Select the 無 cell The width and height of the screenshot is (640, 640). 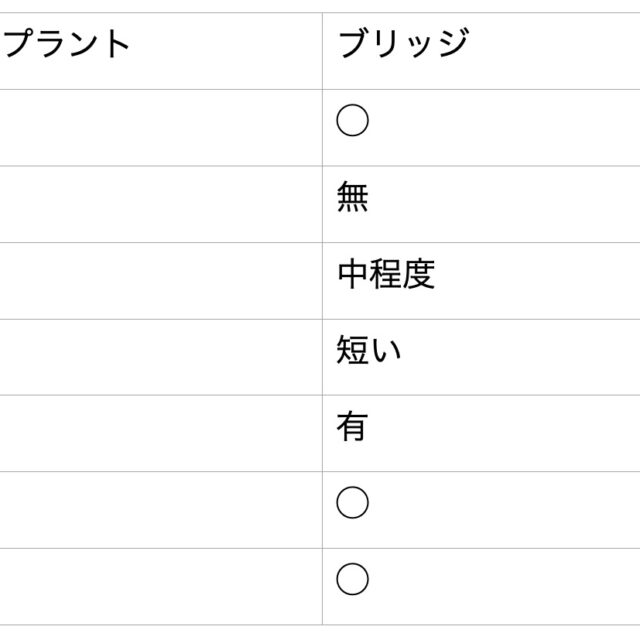353,198
